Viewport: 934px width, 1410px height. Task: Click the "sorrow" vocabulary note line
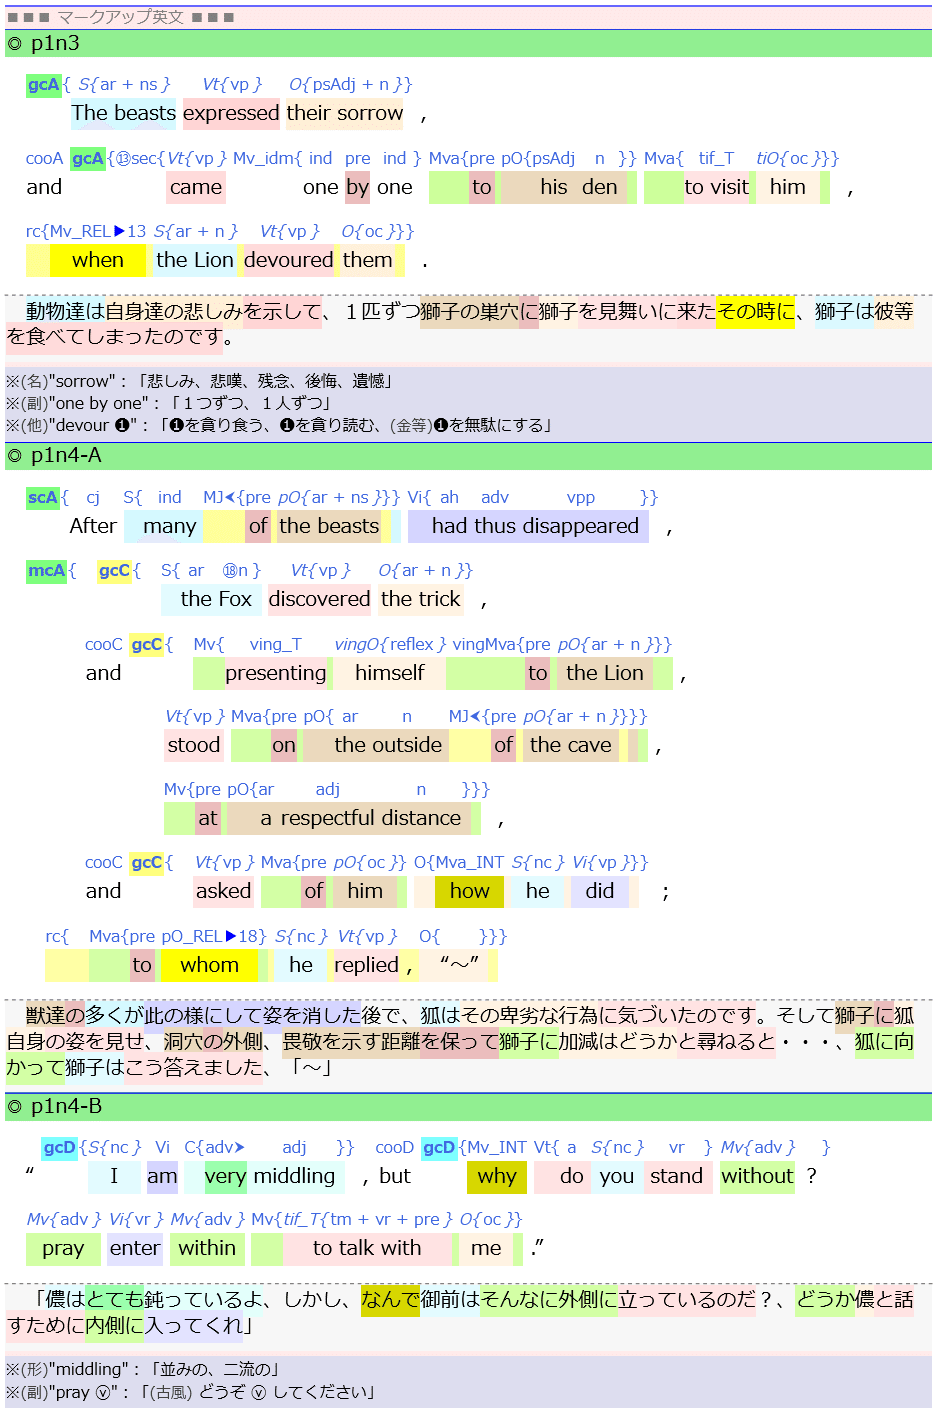point(199,381)
